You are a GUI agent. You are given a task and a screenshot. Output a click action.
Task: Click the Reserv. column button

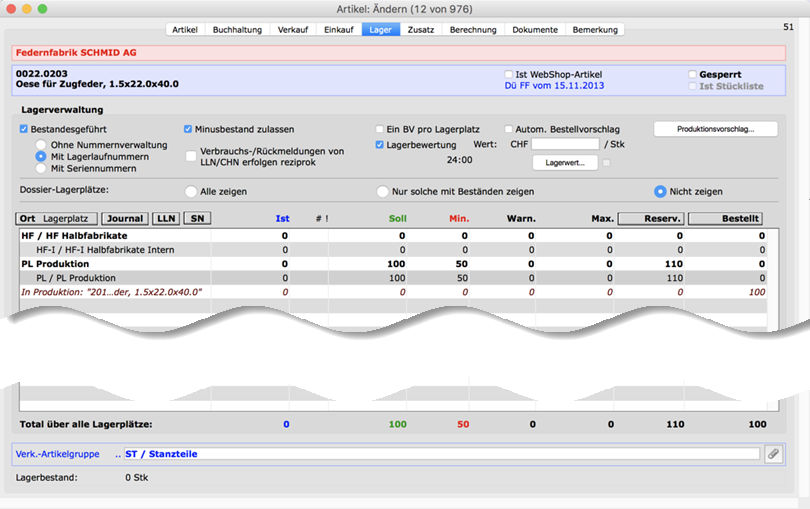coord(649,218)
